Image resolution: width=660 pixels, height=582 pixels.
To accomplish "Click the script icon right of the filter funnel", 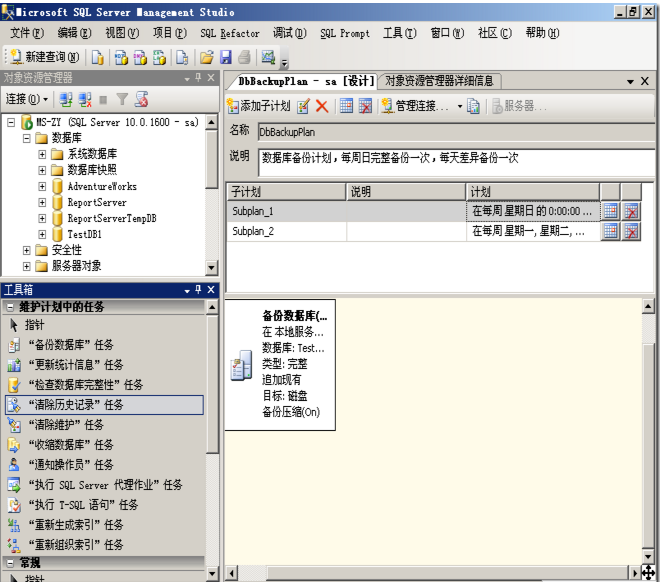I will click(x=141, y=99).
